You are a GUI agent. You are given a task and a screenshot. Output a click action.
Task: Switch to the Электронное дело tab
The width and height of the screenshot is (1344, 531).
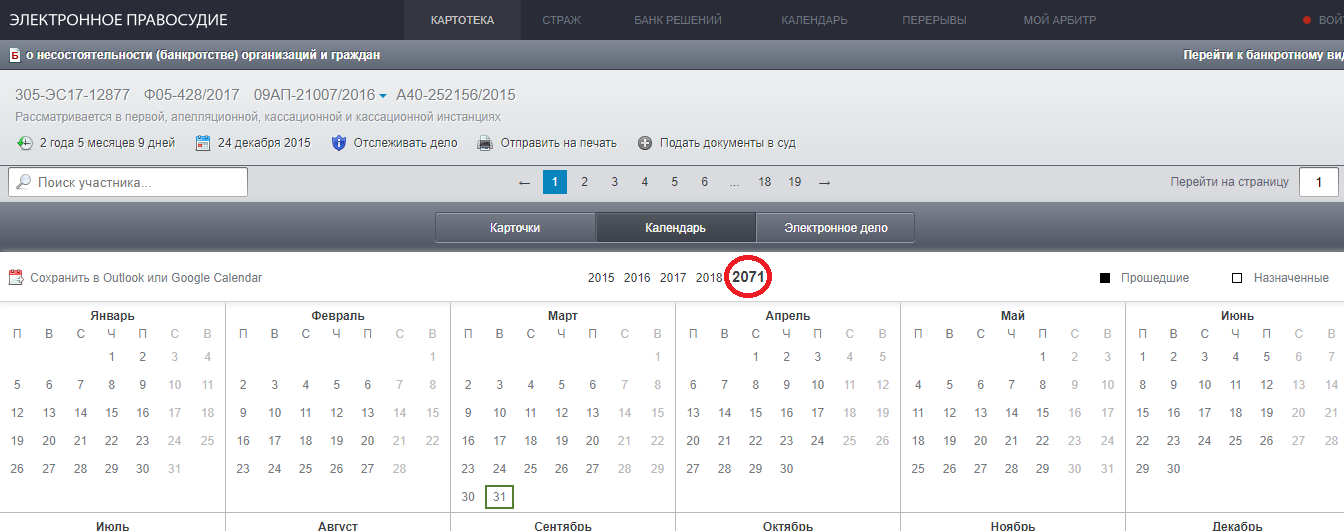(835, 228)
